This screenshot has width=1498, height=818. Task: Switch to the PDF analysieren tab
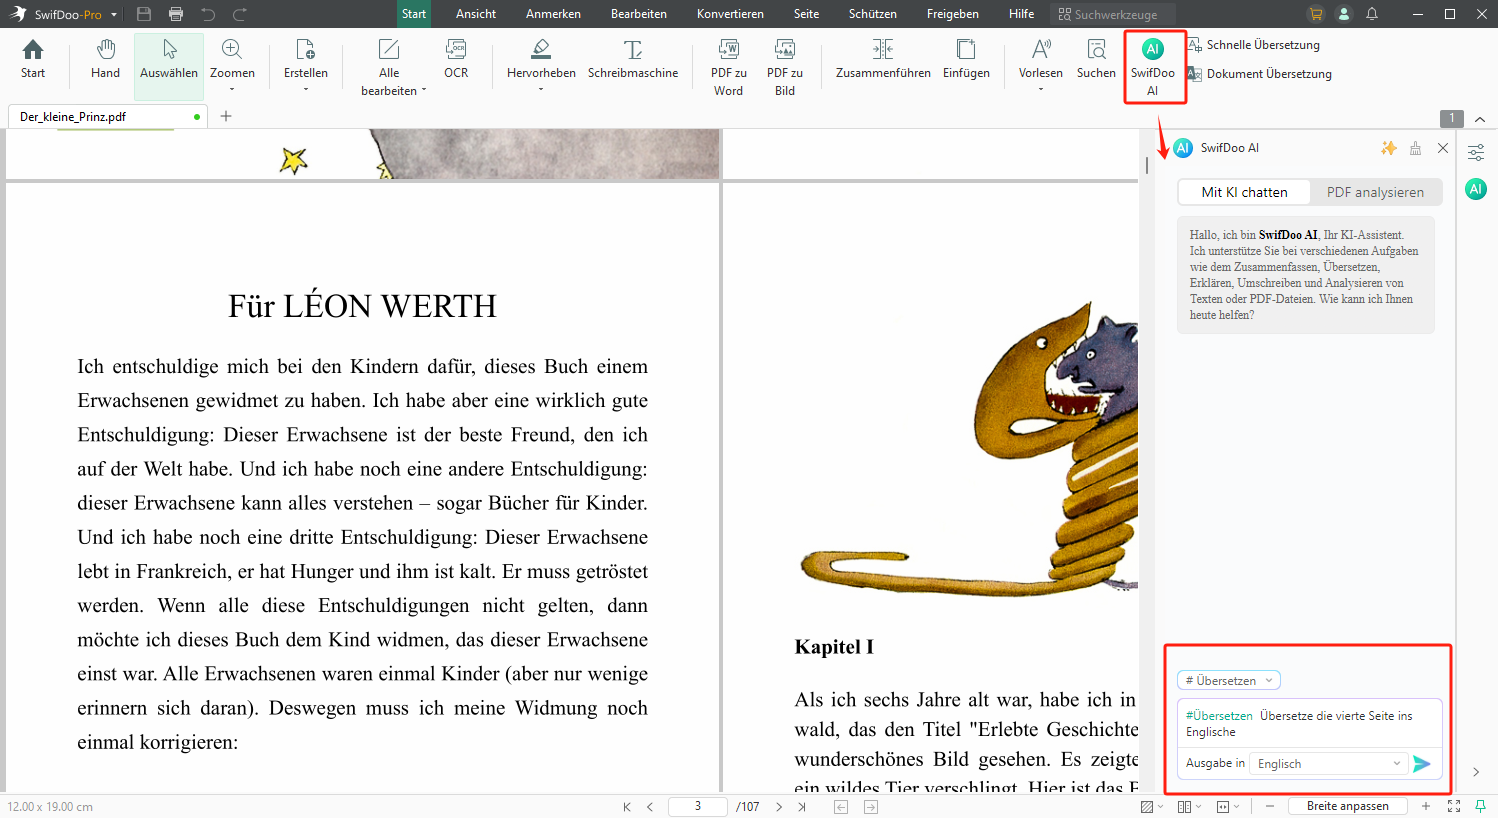click(1375, 192)
